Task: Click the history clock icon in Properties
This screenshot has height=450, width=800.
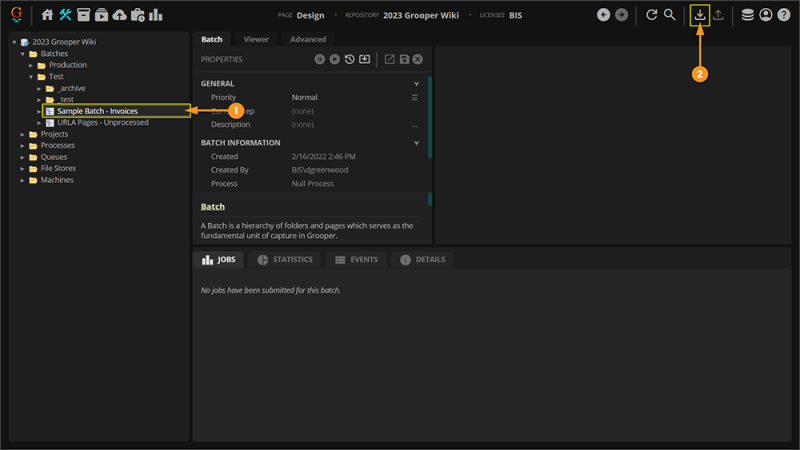Action: (349, 59)
